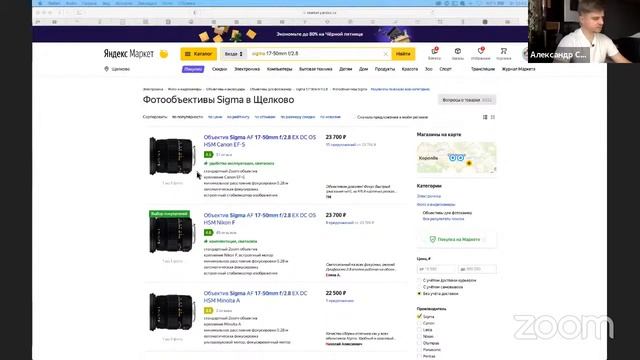Screen dimensions: 640x360
Task: Sort results по цене
Action: pyautogui.click(x=215, y=117)
